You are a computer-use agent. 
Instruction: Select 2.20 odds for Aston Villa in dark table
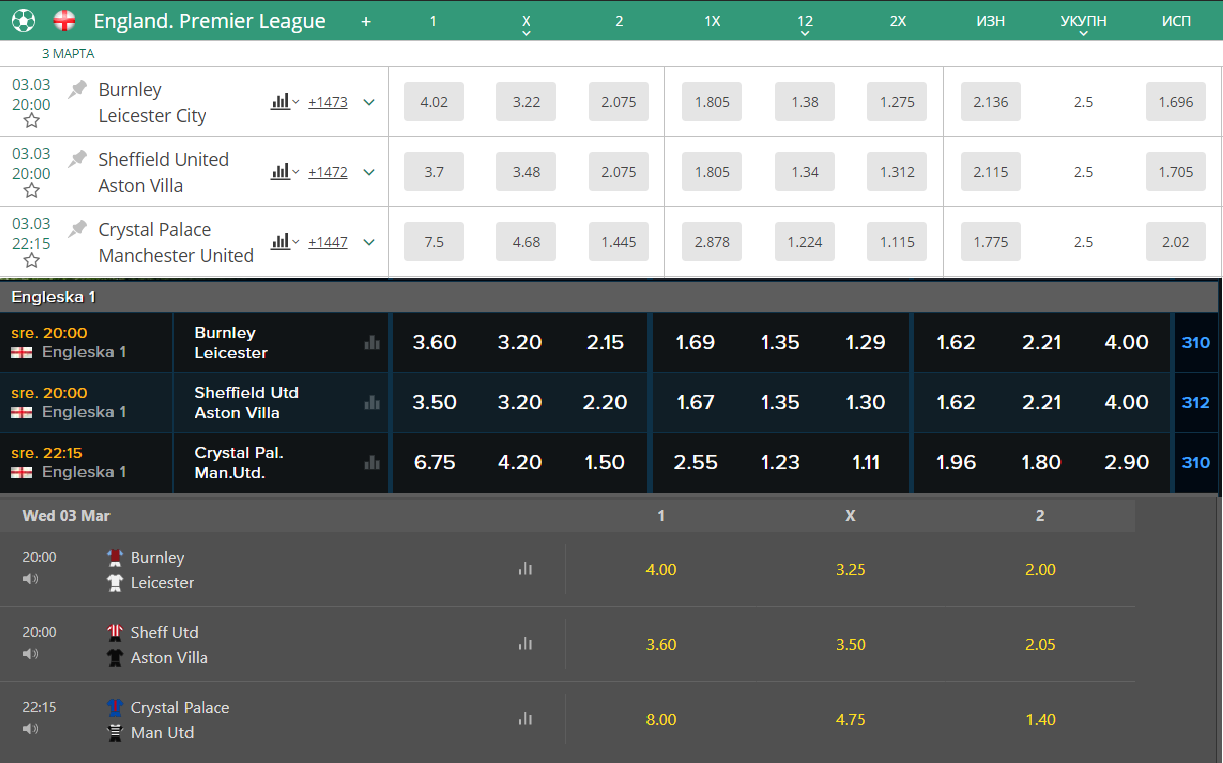[x=605, y=402]
